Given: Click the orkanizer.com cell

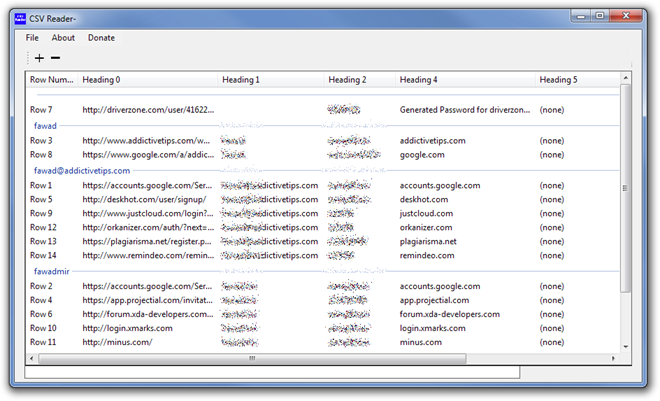Looking at the screenshot, I should 426,227.
